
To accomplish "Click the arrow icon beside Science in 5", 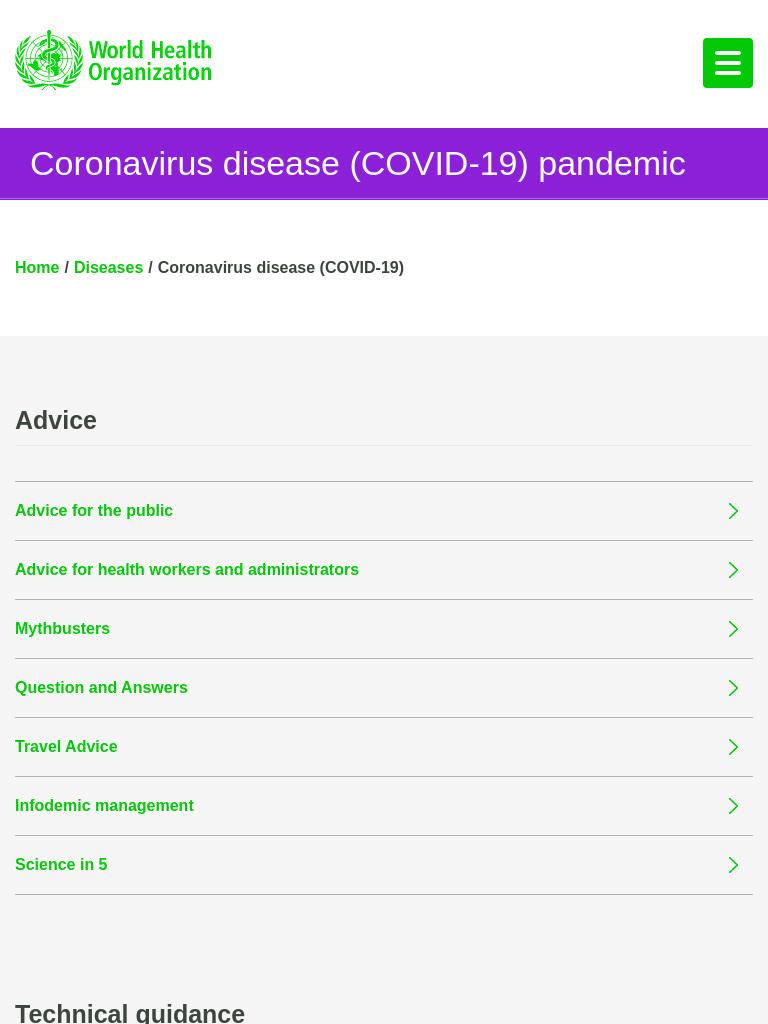I will pos(733,865).
